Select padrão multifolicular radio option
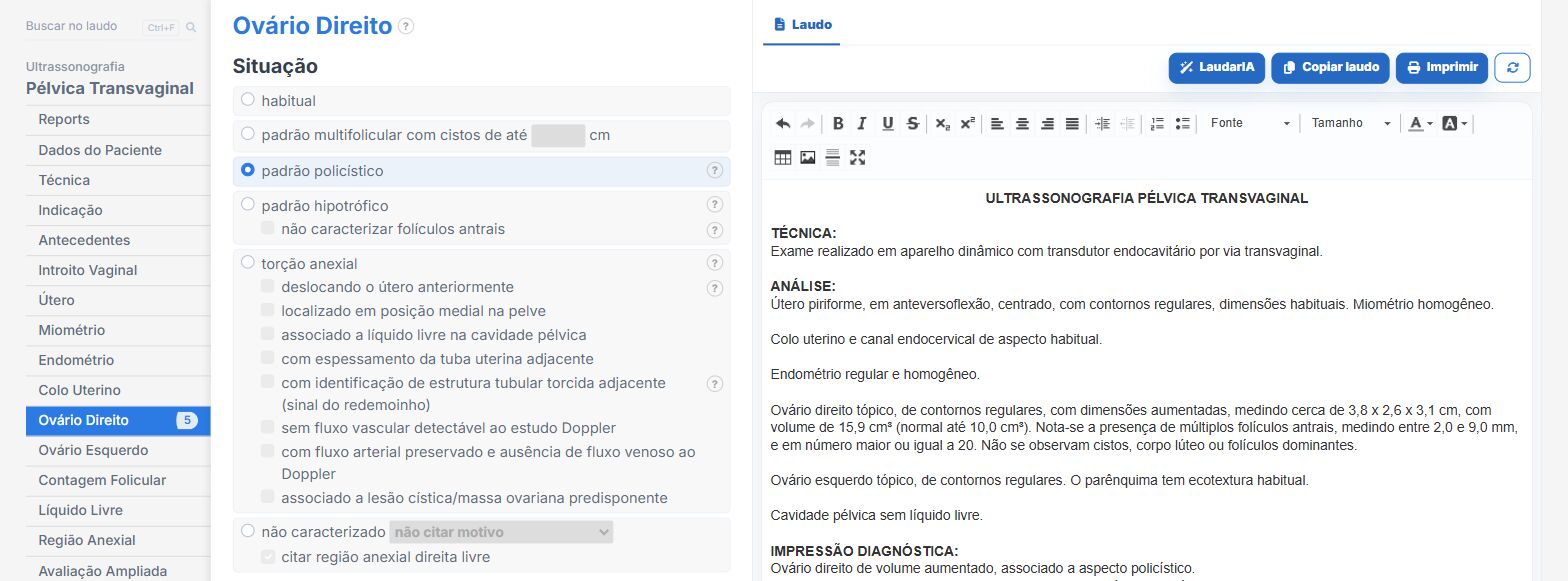The image size is (1568, 581). point(248,134)
